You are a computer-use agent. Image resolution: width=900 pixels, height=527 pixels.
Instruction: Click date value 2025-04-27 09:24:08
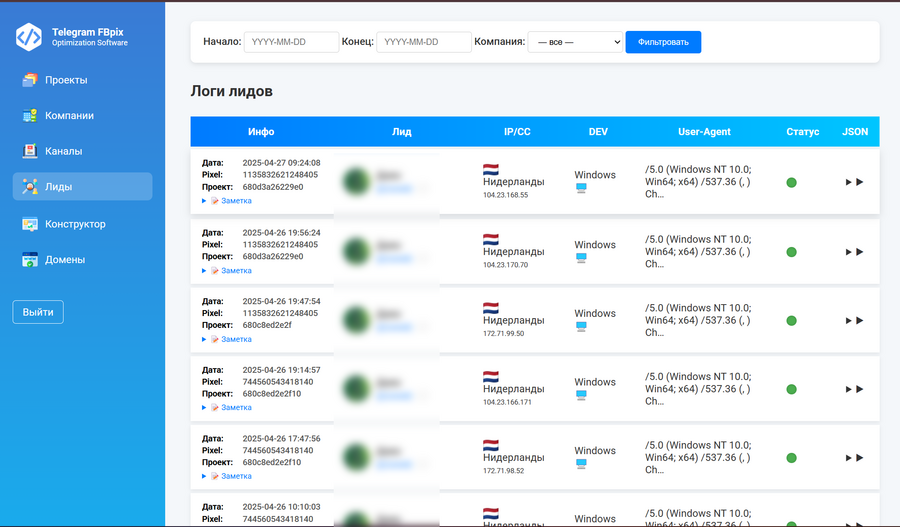click(x=281, y=163)
